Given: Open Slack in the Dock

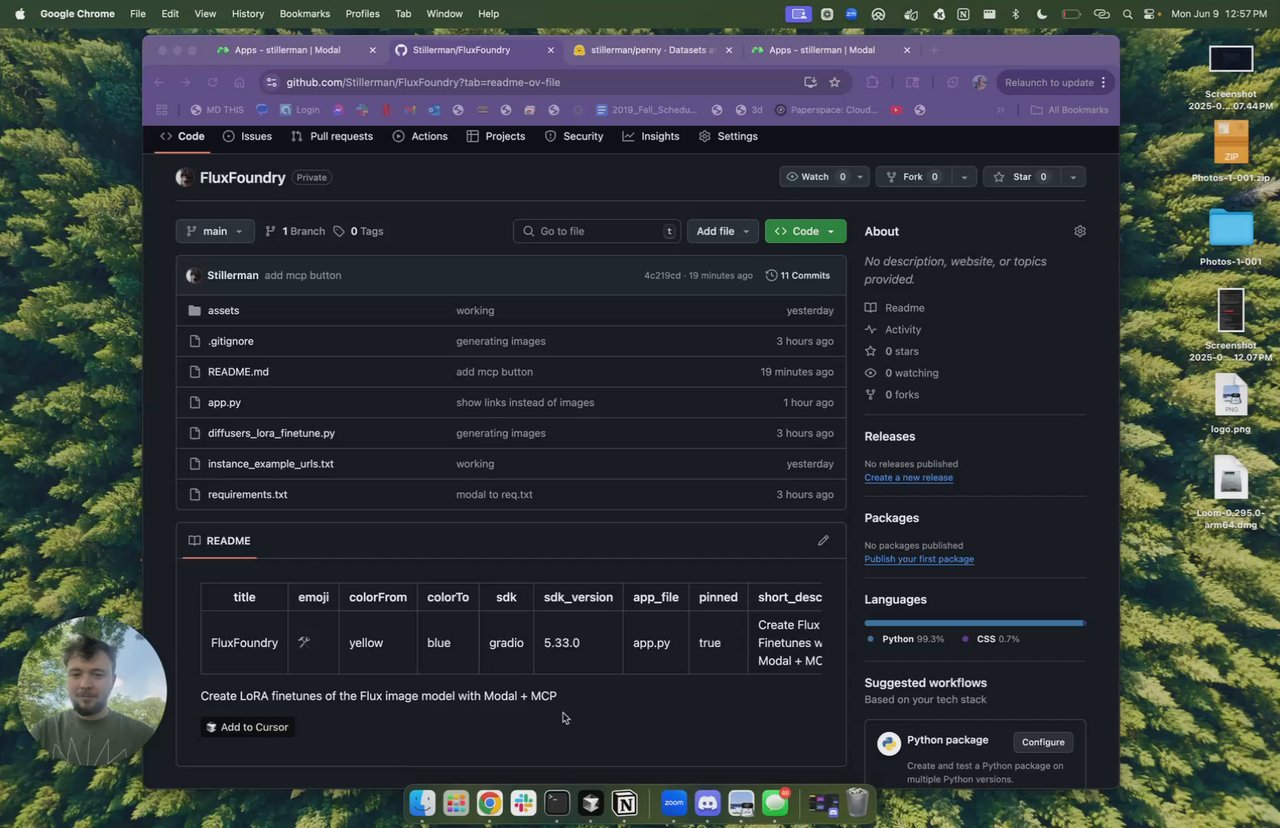Looking at the screenshot, I should pyautogui.click(x=523, y=802).
